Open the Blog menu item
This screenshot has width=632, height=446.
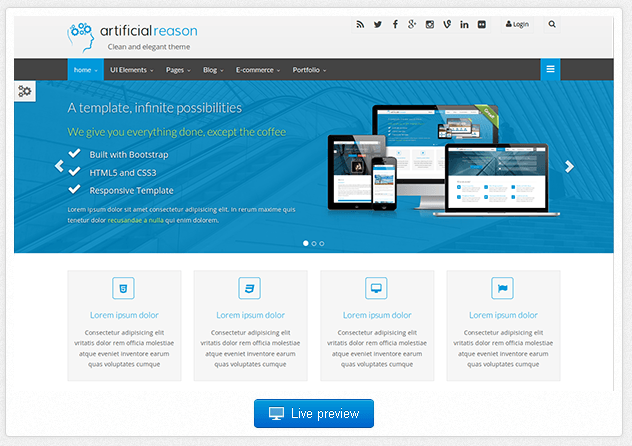212,70
